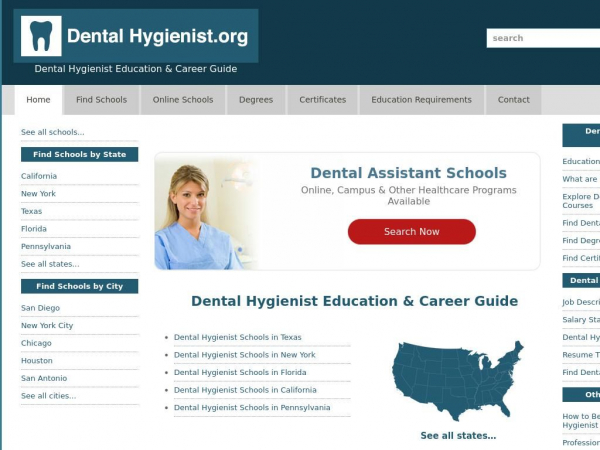
Task: Open the Home tab
Action: 38,100
